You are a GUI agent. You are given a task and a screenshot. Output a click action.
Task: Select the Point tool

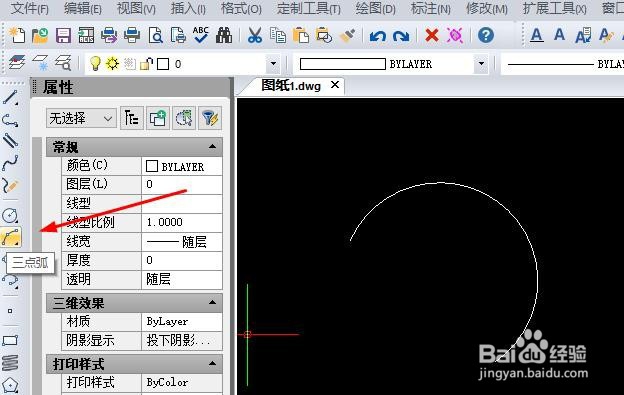[x=10, y=311]
